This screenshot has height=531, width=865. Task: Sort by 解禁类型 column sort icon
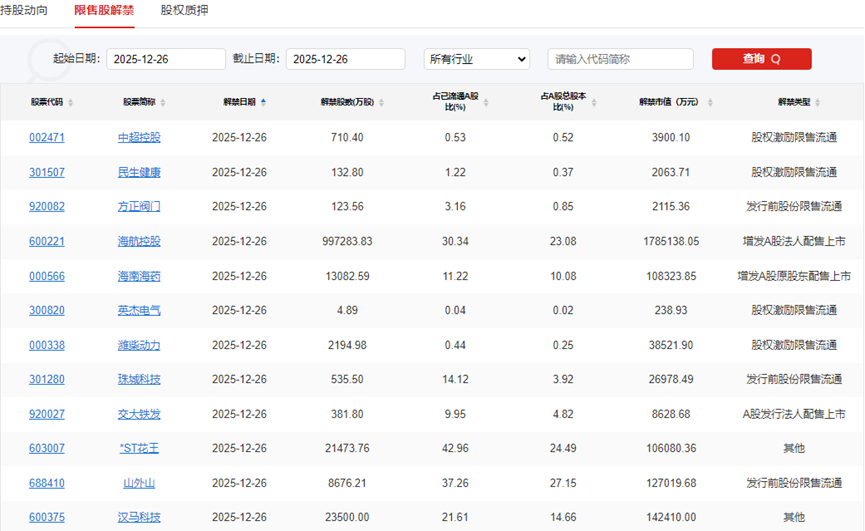coord(820,102)
